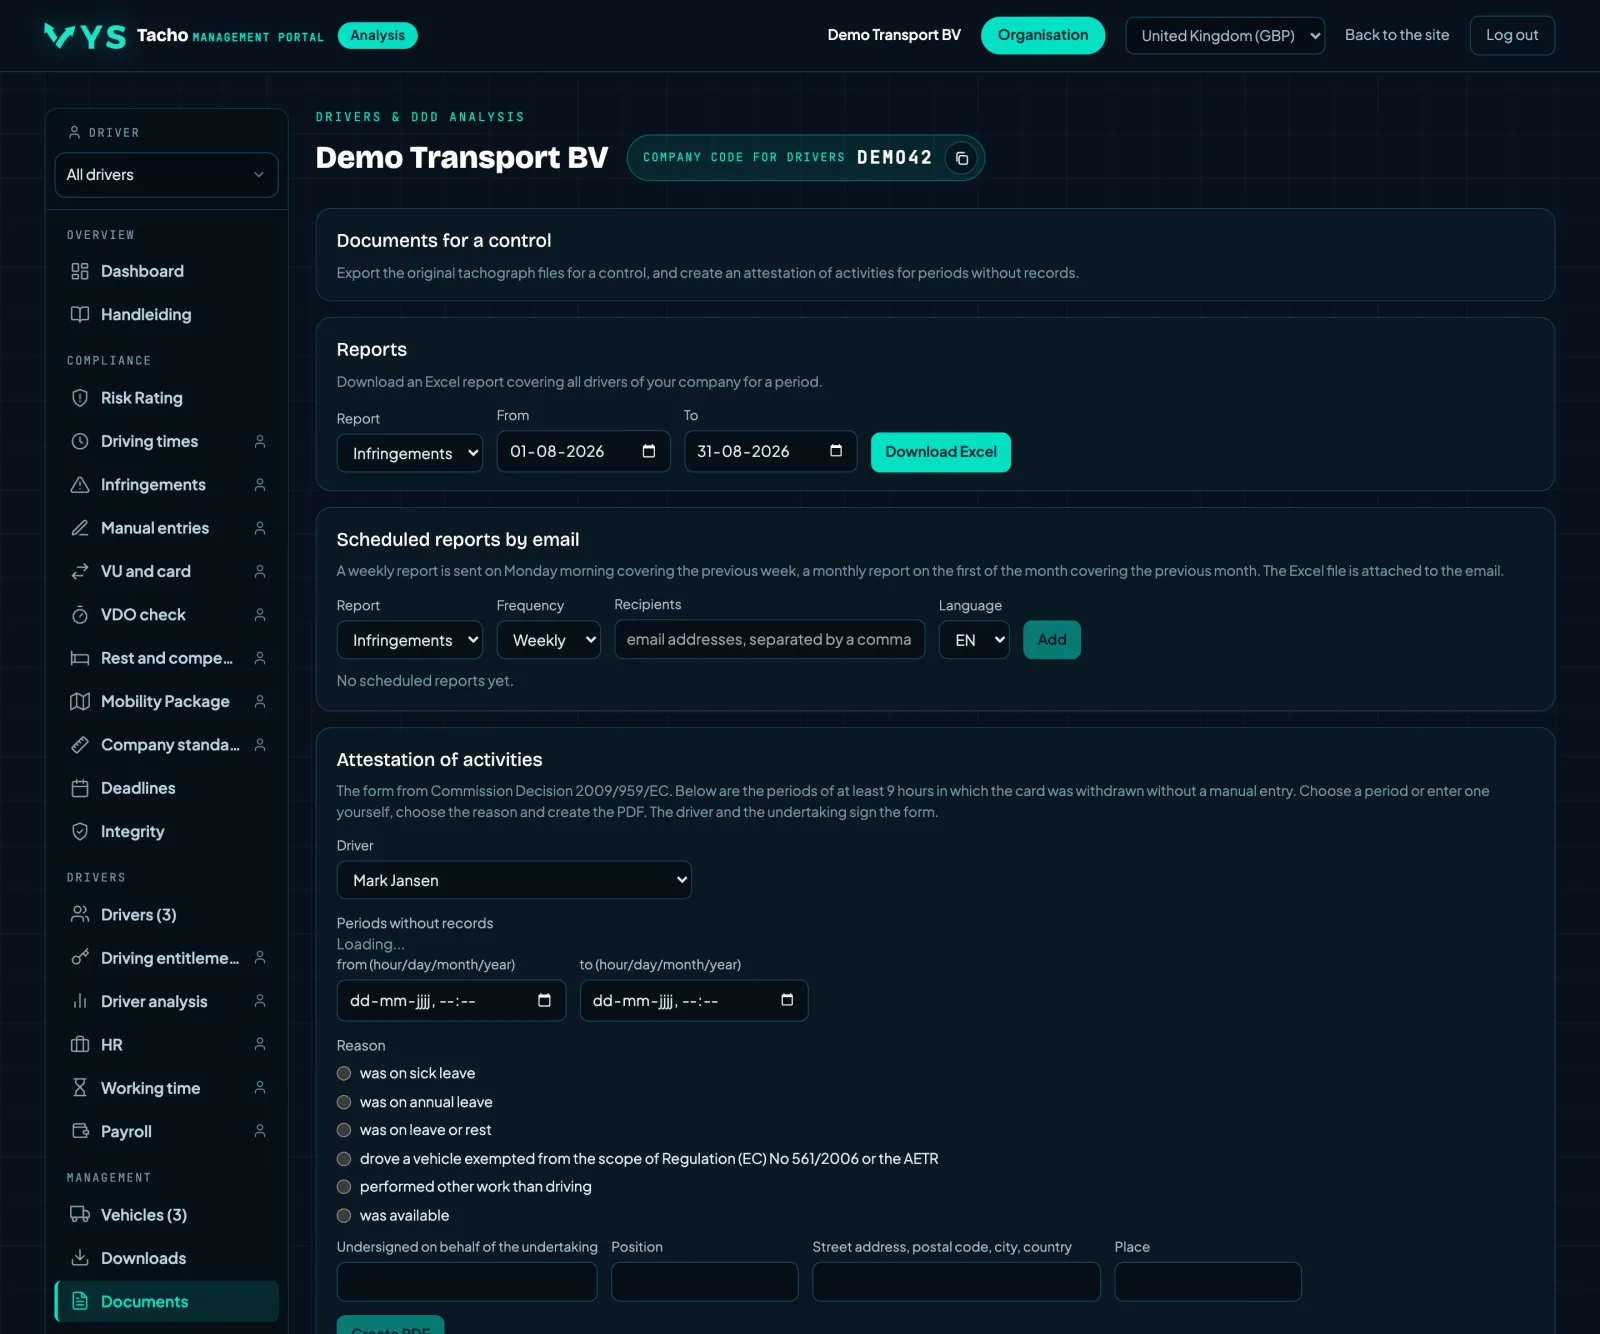
Task: Click the Vehicles truck icon
Action: pos(80,1214)
